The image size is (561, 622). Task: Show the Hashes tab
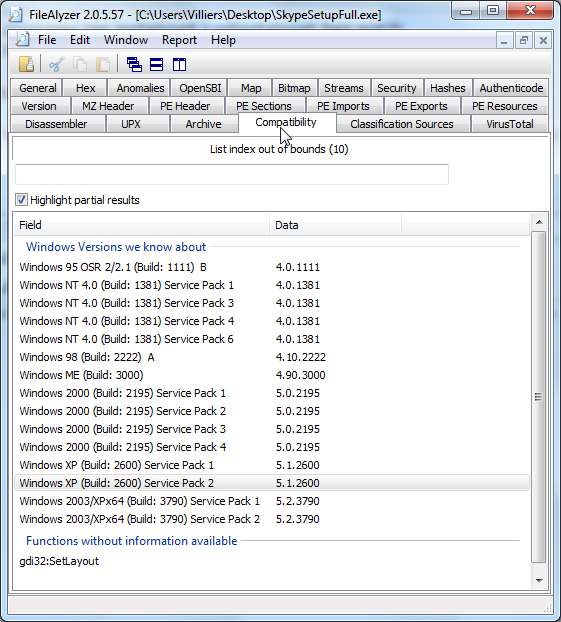point(448,88)
